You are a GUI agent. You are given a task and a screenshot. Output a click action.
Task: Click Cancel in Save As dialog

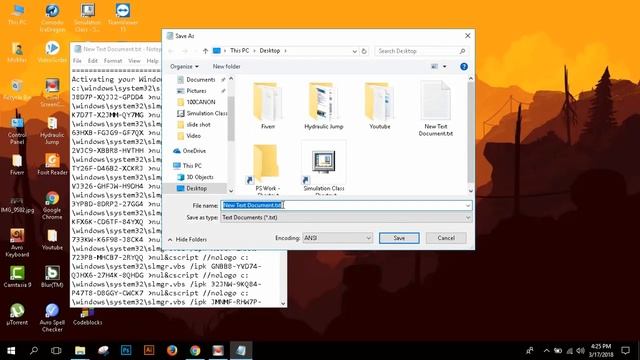coord(446,238)
